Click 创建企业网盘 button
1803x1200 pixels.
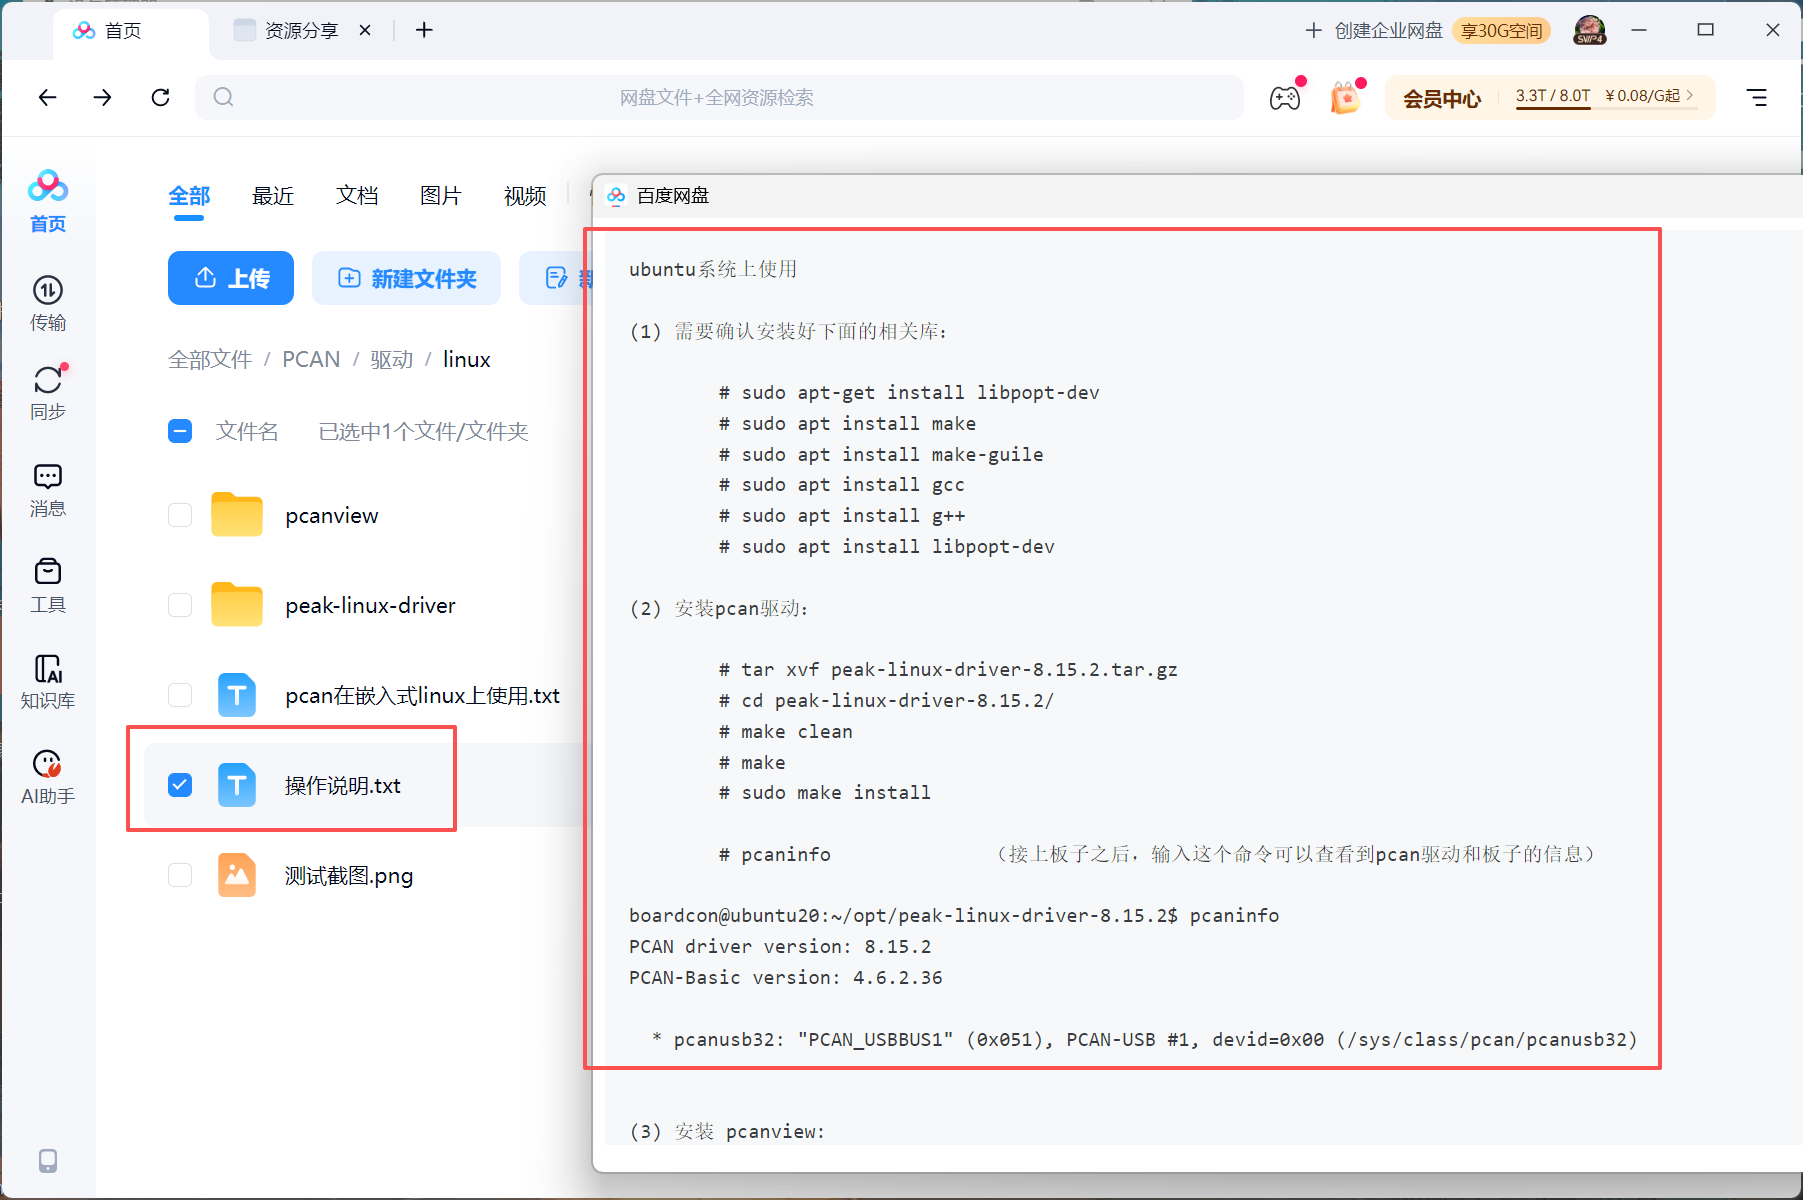click(x=1375, y=31)
